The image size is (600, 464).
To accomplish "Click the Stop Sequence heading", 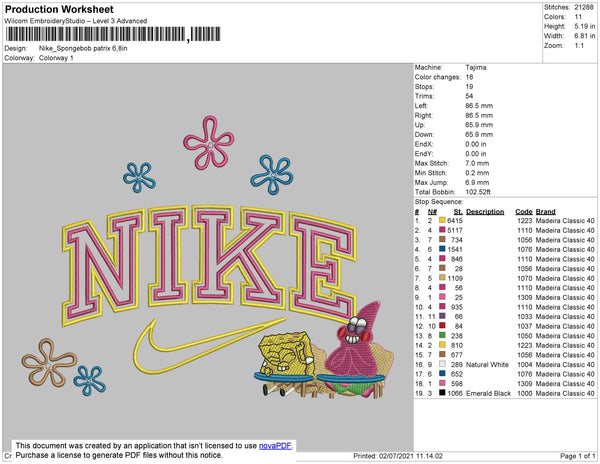I will pos(439,202).
